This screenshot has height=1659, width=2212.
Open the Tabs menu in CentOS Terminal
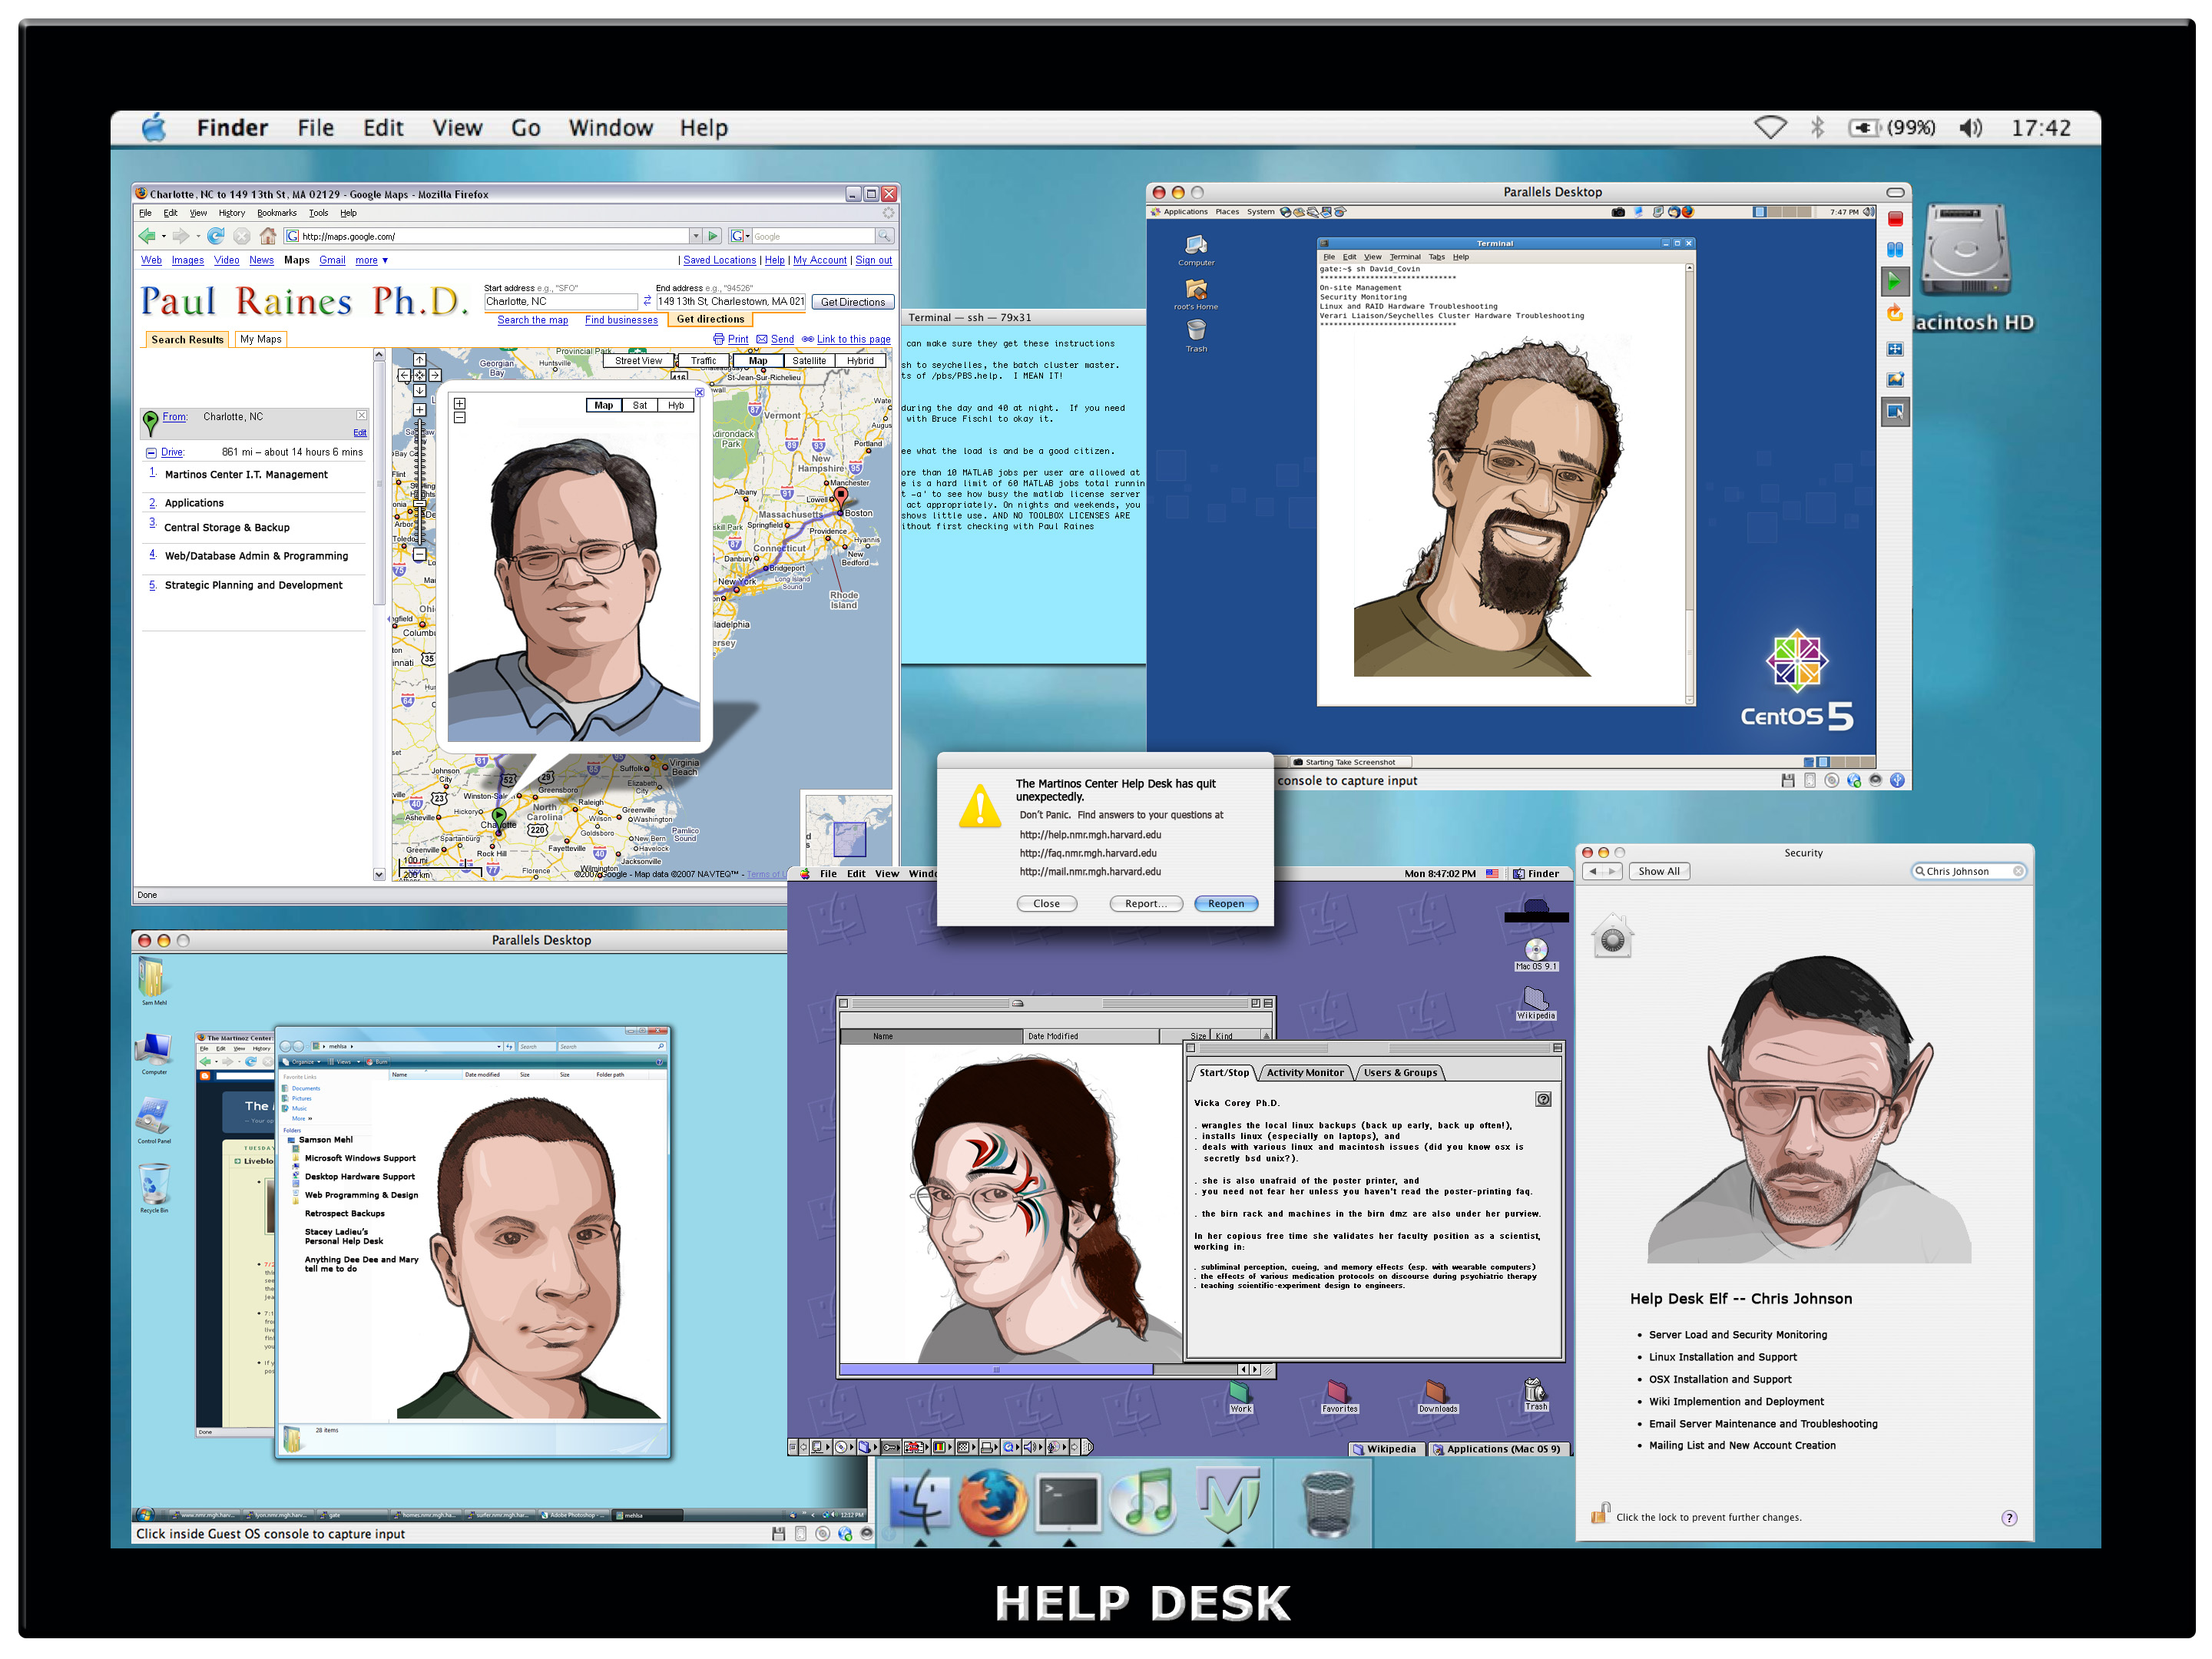coord(1436,257)
